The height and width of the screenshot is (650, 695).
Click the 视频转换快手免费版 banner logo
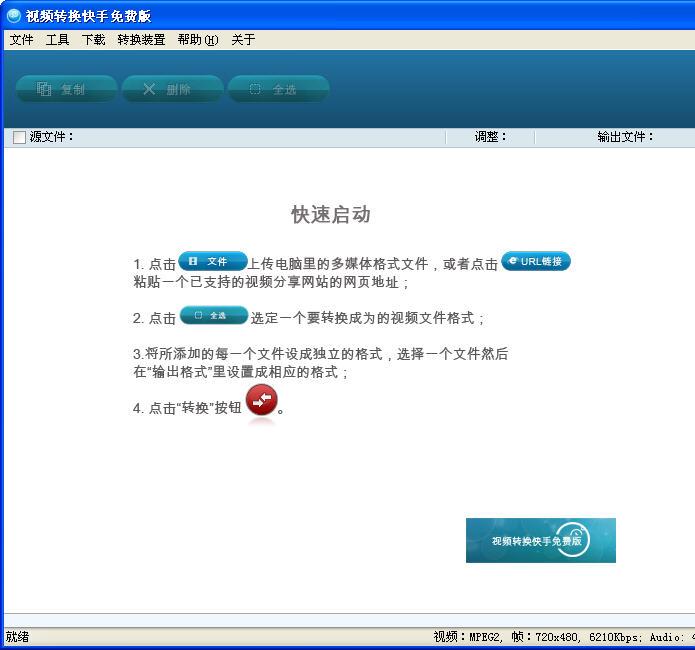pos(540,540)
